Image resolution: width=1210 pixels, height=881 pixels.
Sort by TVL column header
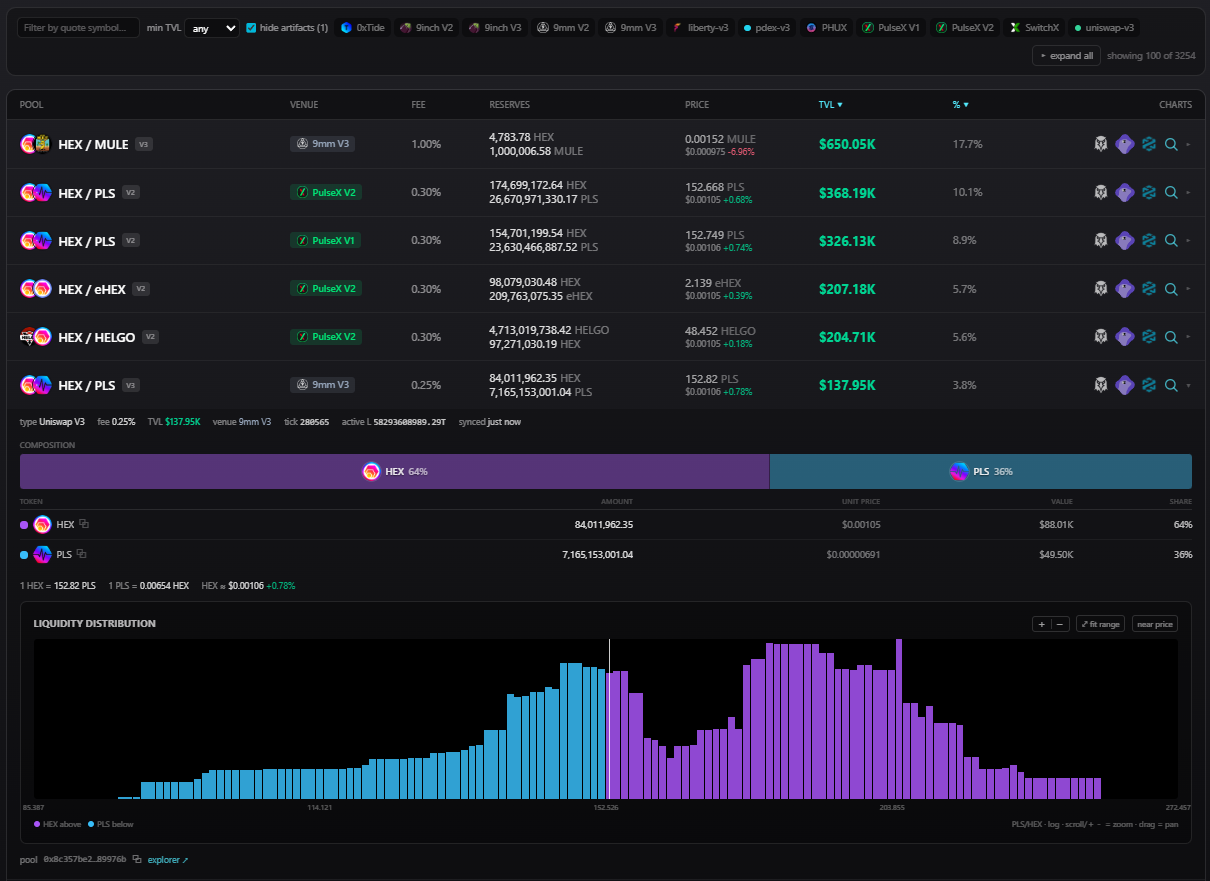830,104
